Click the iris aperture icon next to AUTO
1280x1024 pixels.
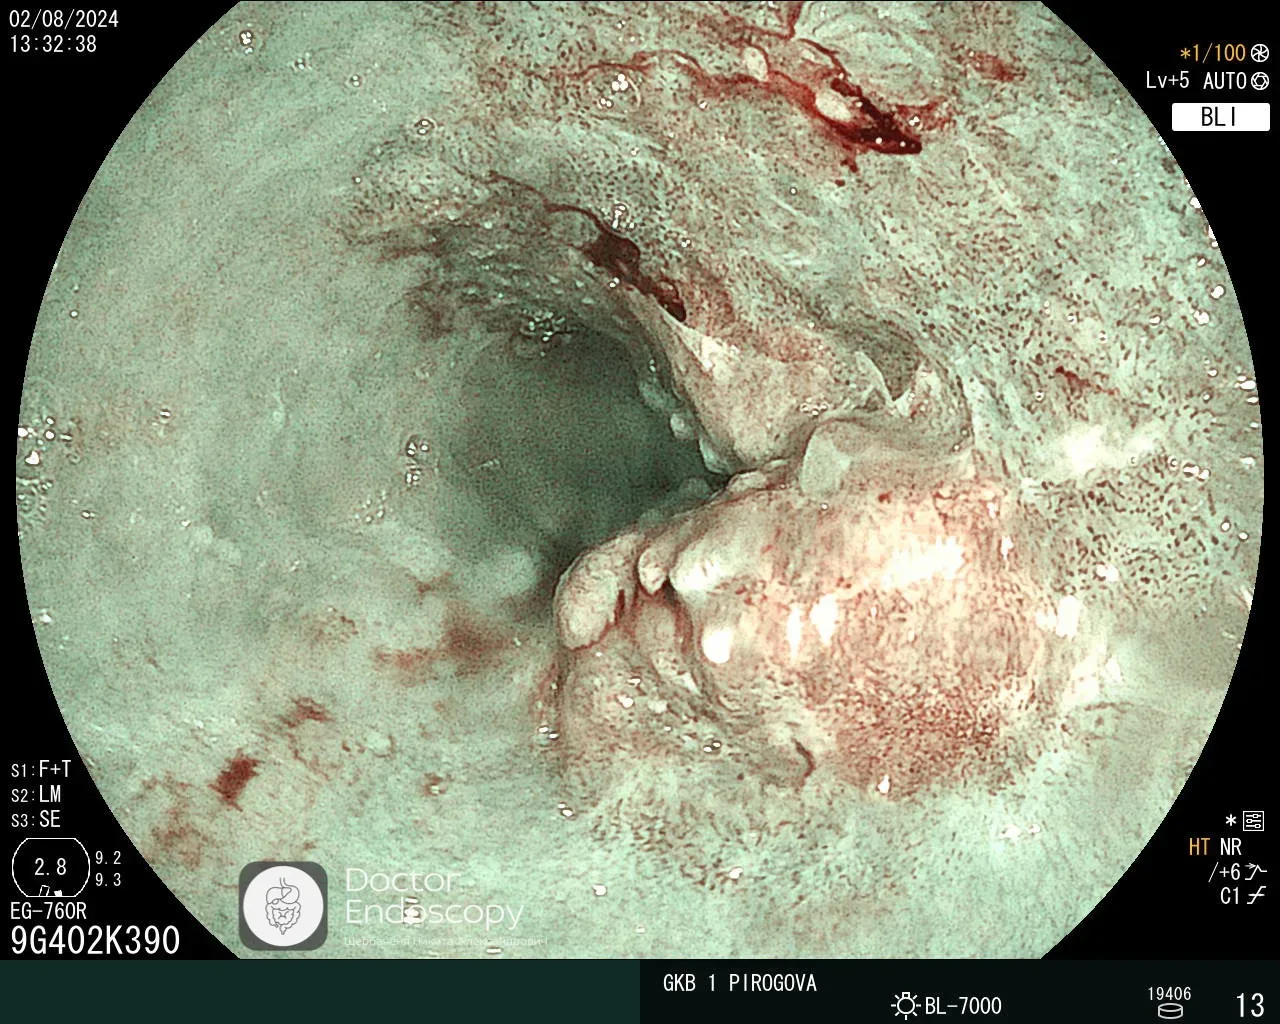click(1259, 81)
